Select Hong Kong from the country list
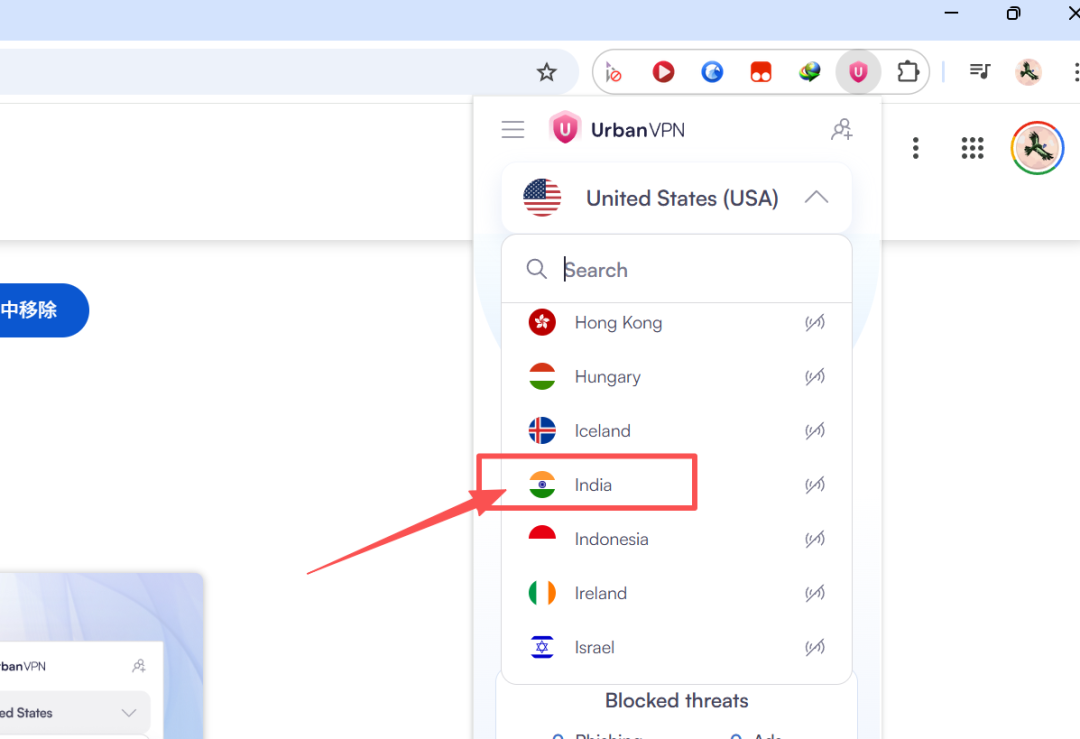This screenshot has width=1080, height=739. pos(676,322)
